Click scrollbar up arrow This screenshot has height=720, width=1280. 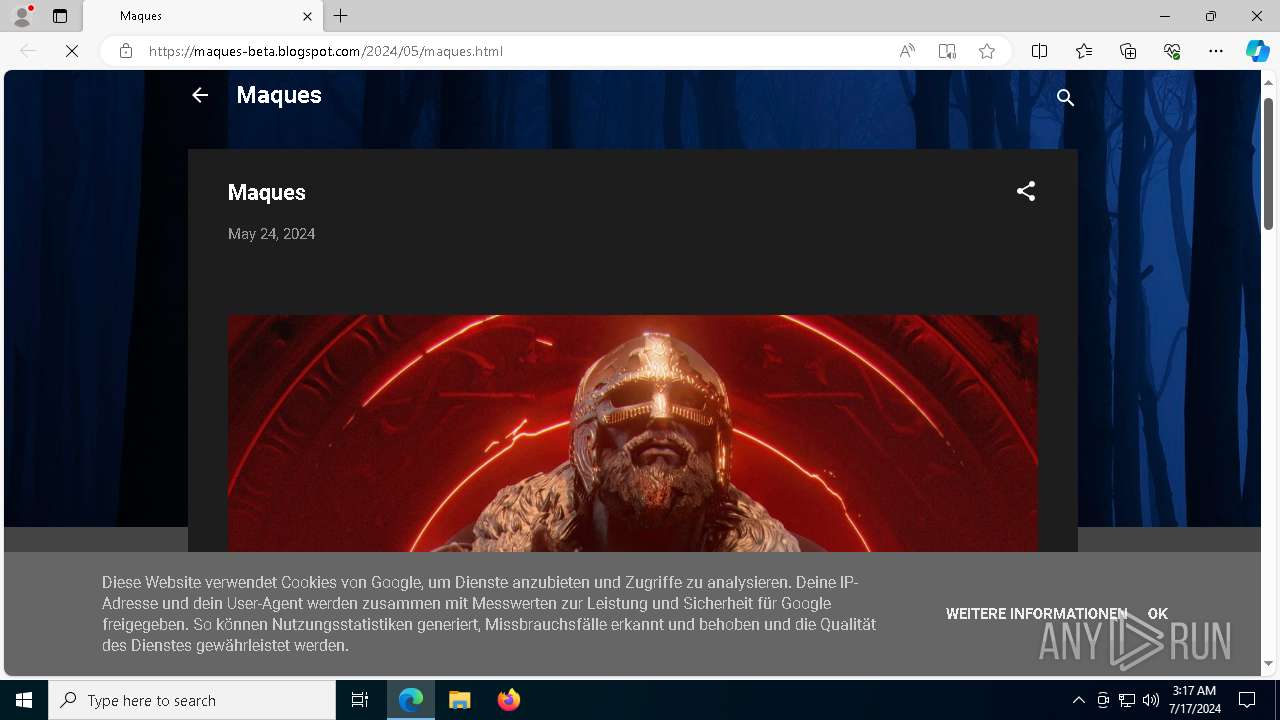click(x=1268, y=81)
